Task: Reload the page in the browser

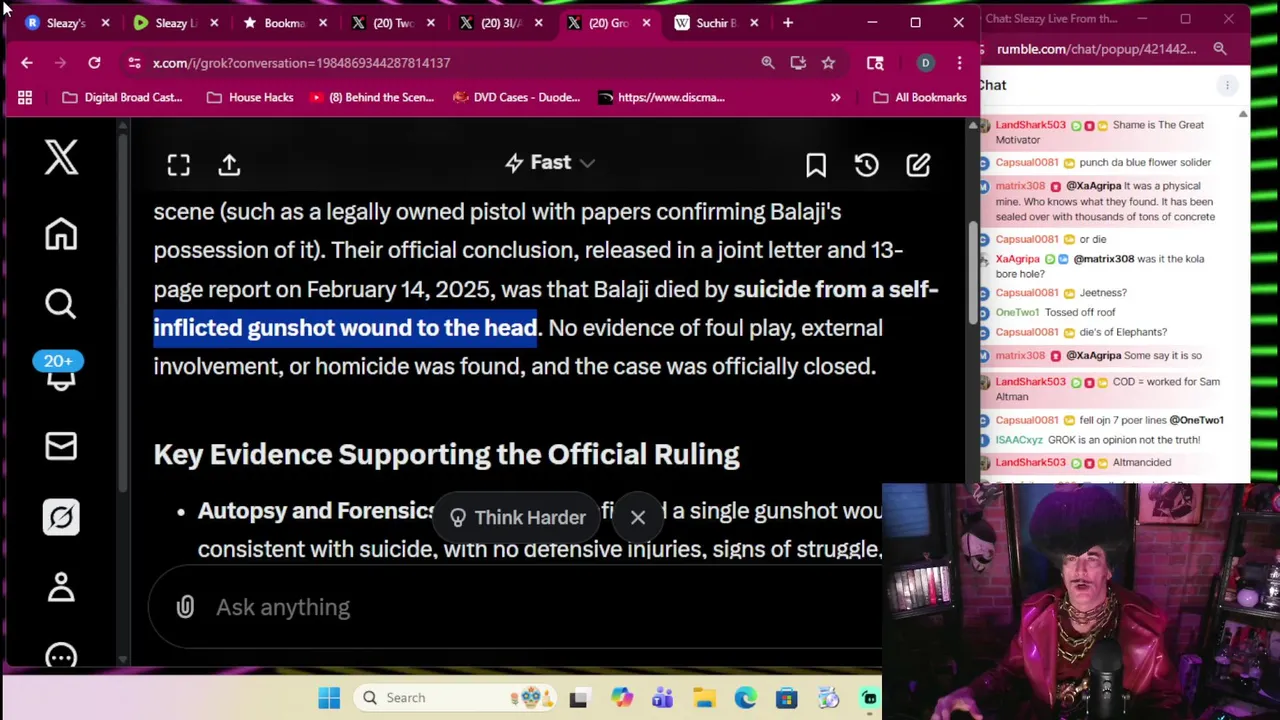Action: [x=94, y=63]
